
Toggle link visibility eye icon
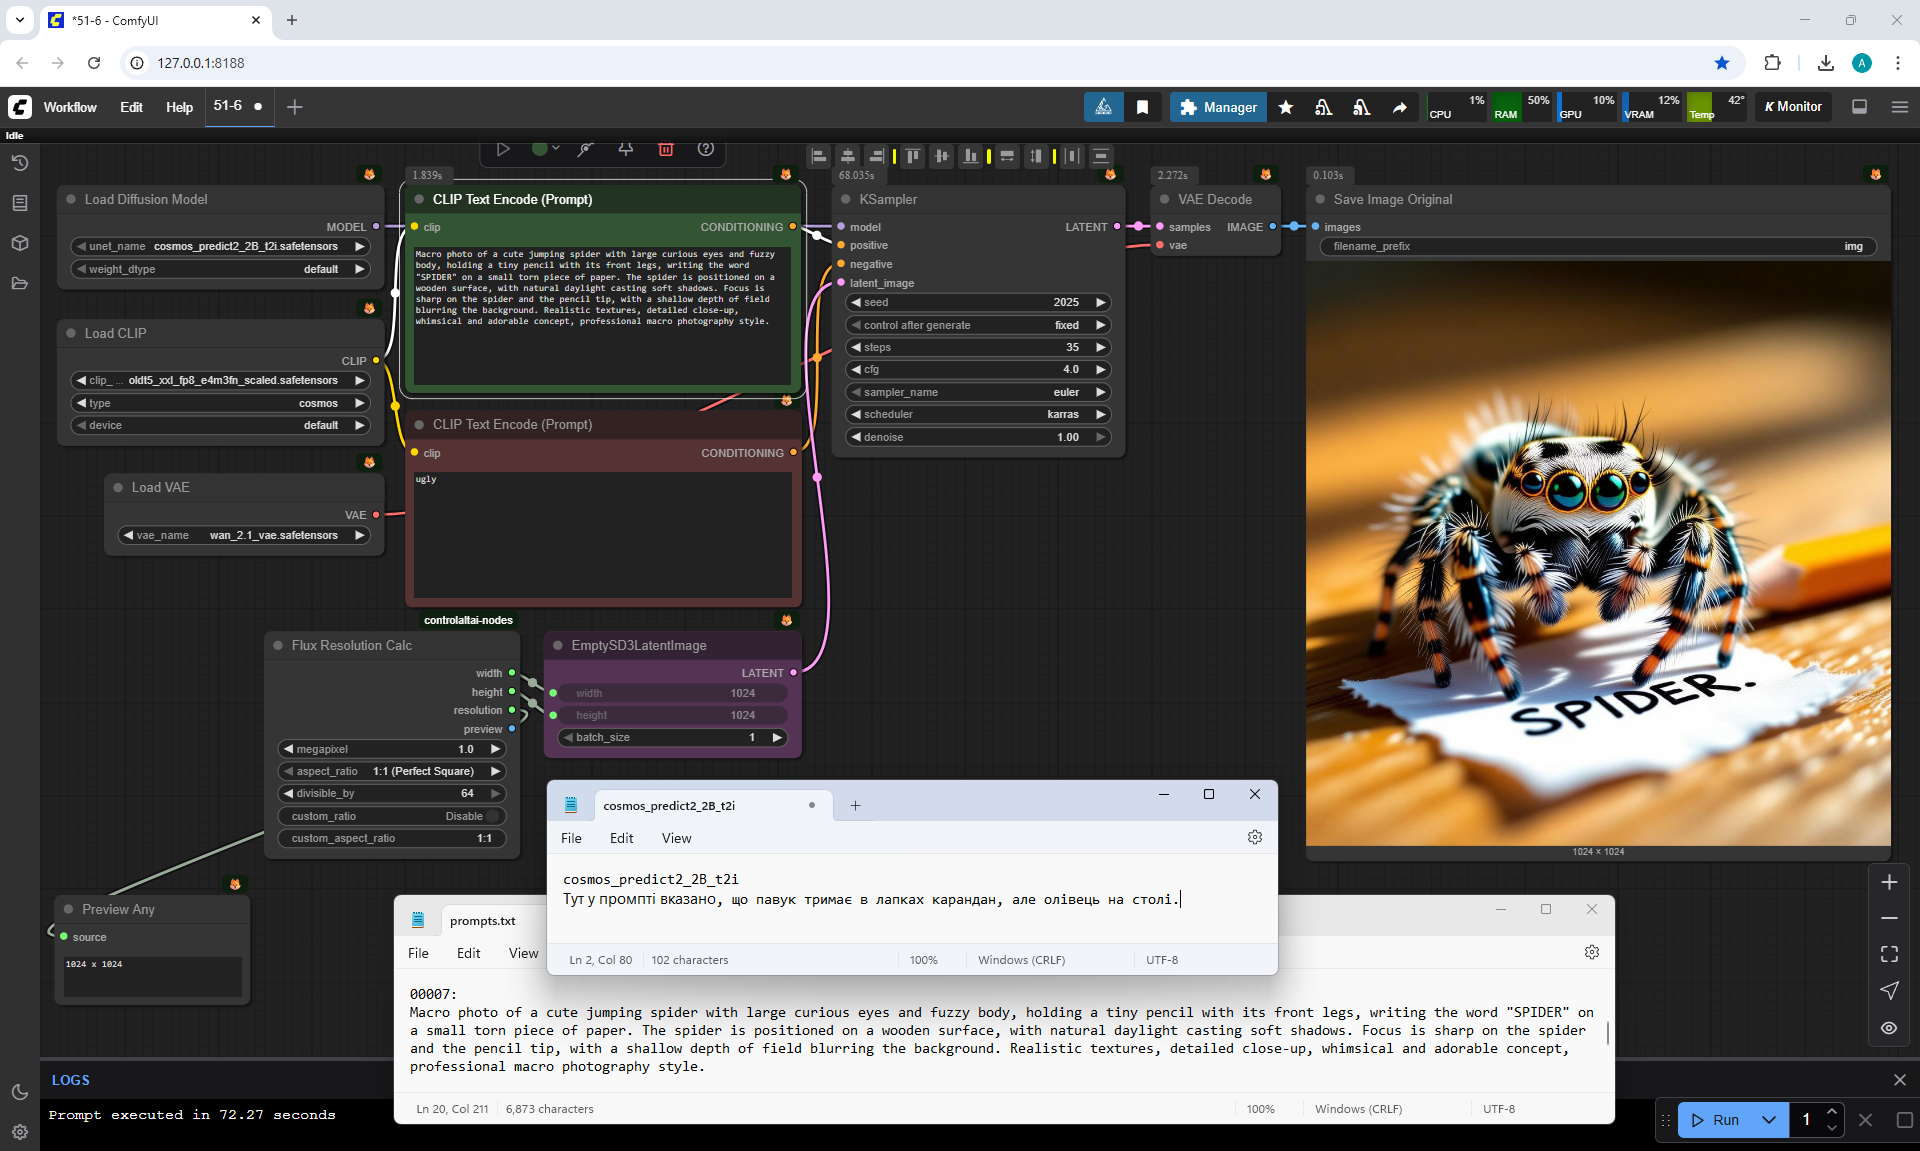point(1889,1028)
